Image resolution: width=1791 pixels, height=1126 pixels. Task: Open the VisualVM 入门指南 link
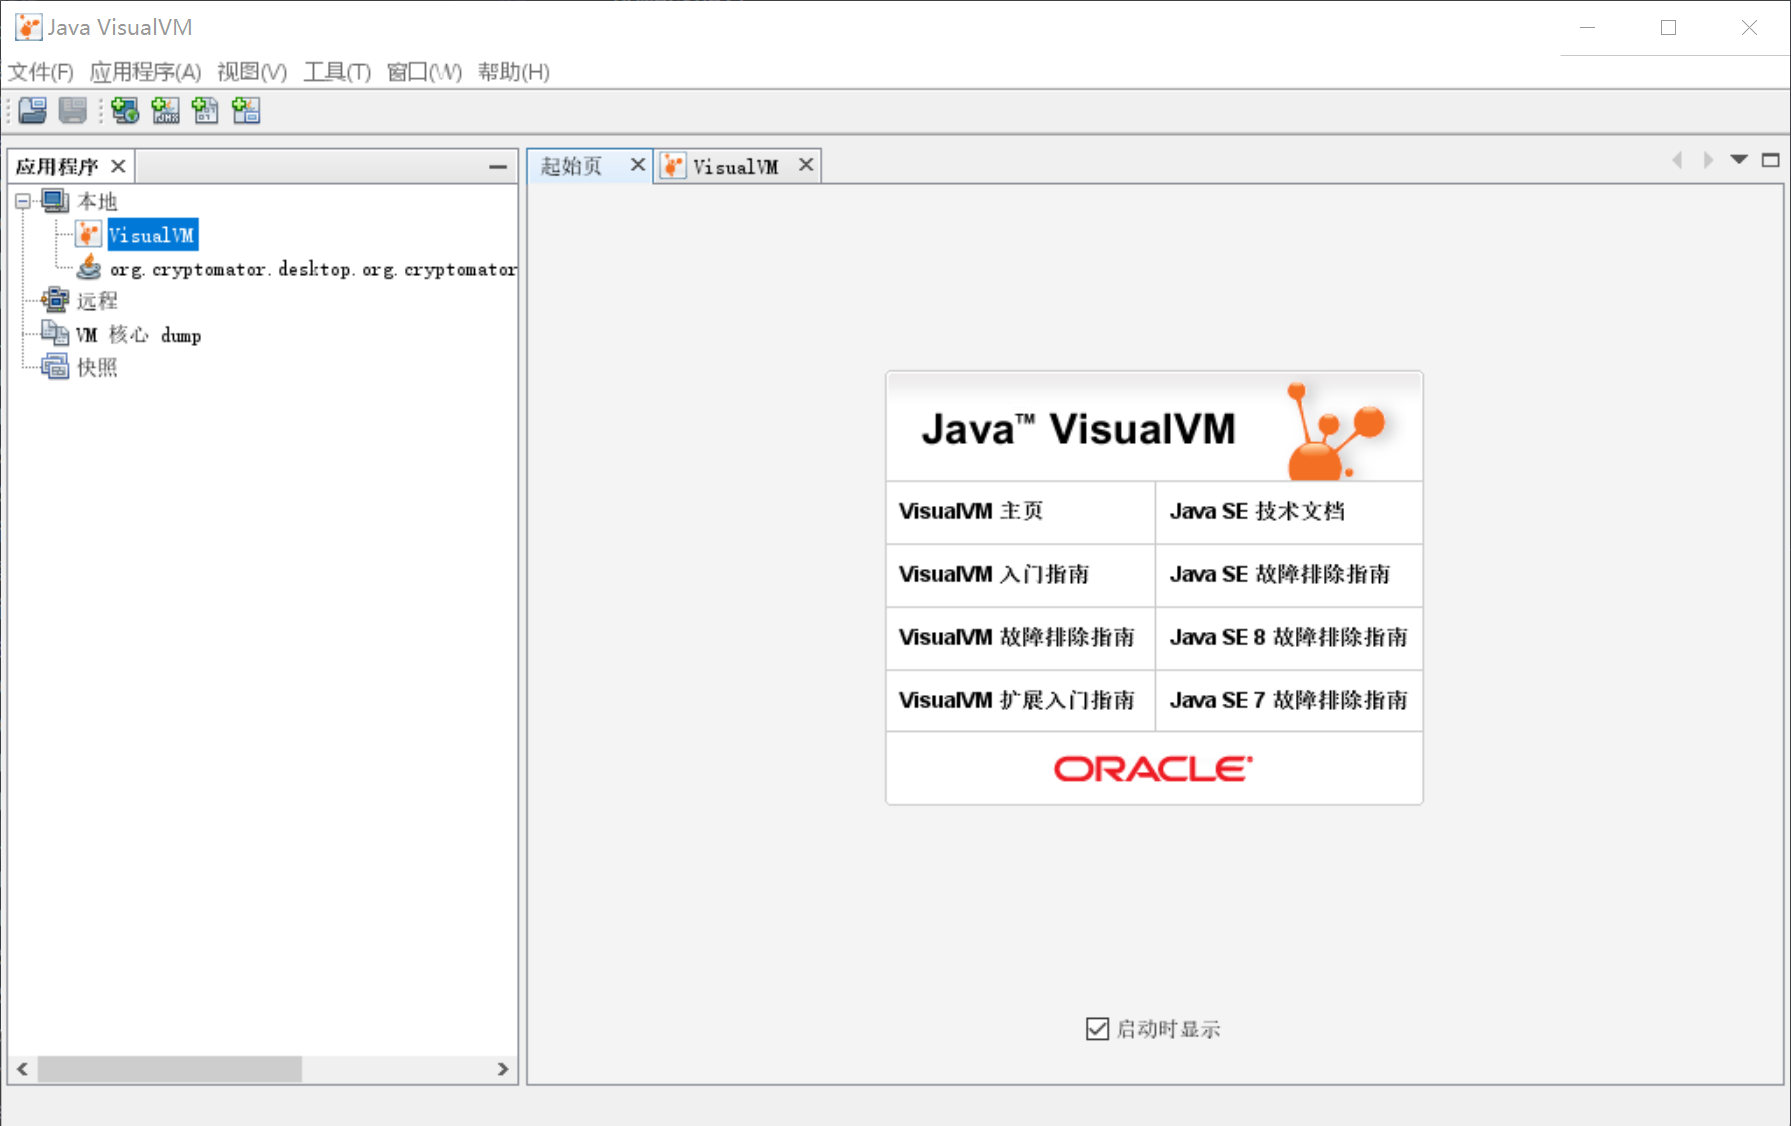993,574
